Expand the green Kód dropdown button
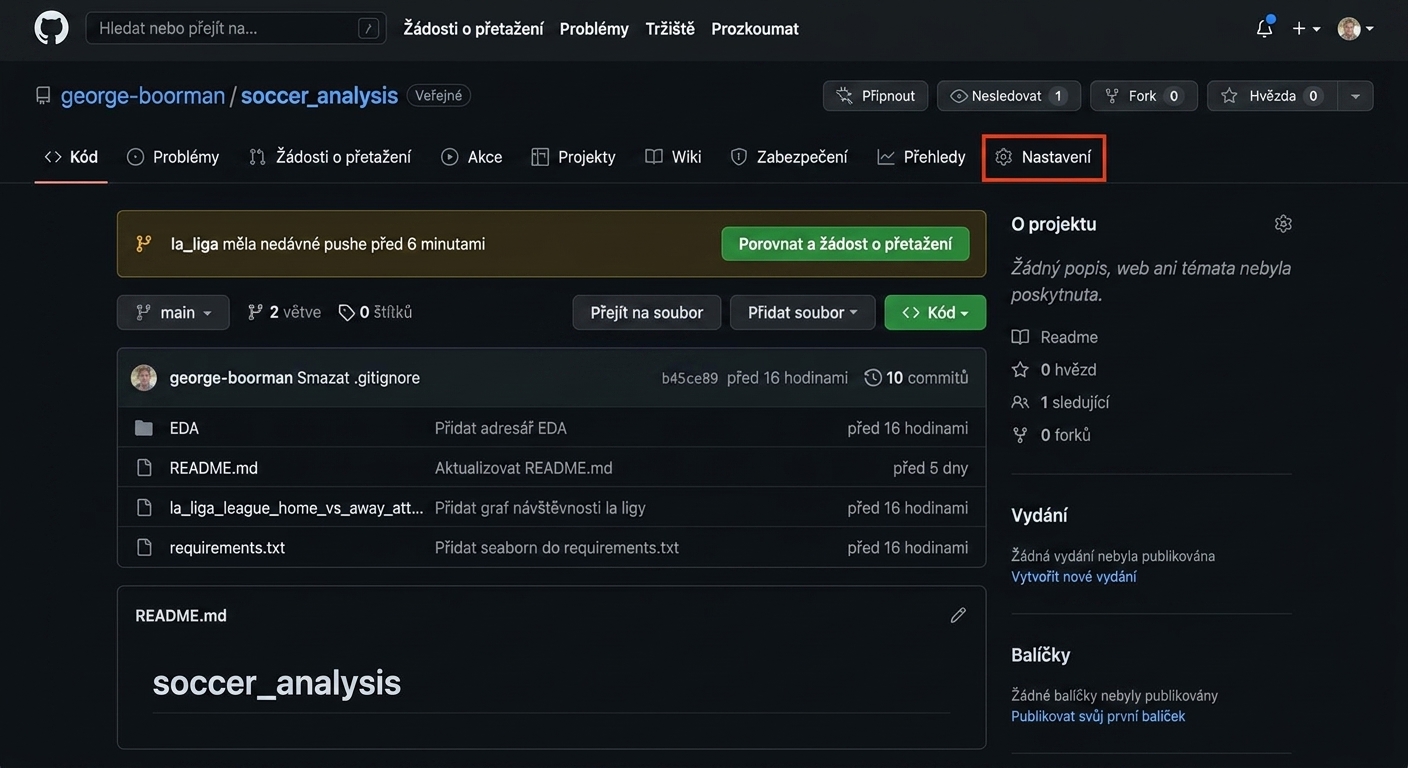Screen dimensions: 1408x768 coord(935,312)
